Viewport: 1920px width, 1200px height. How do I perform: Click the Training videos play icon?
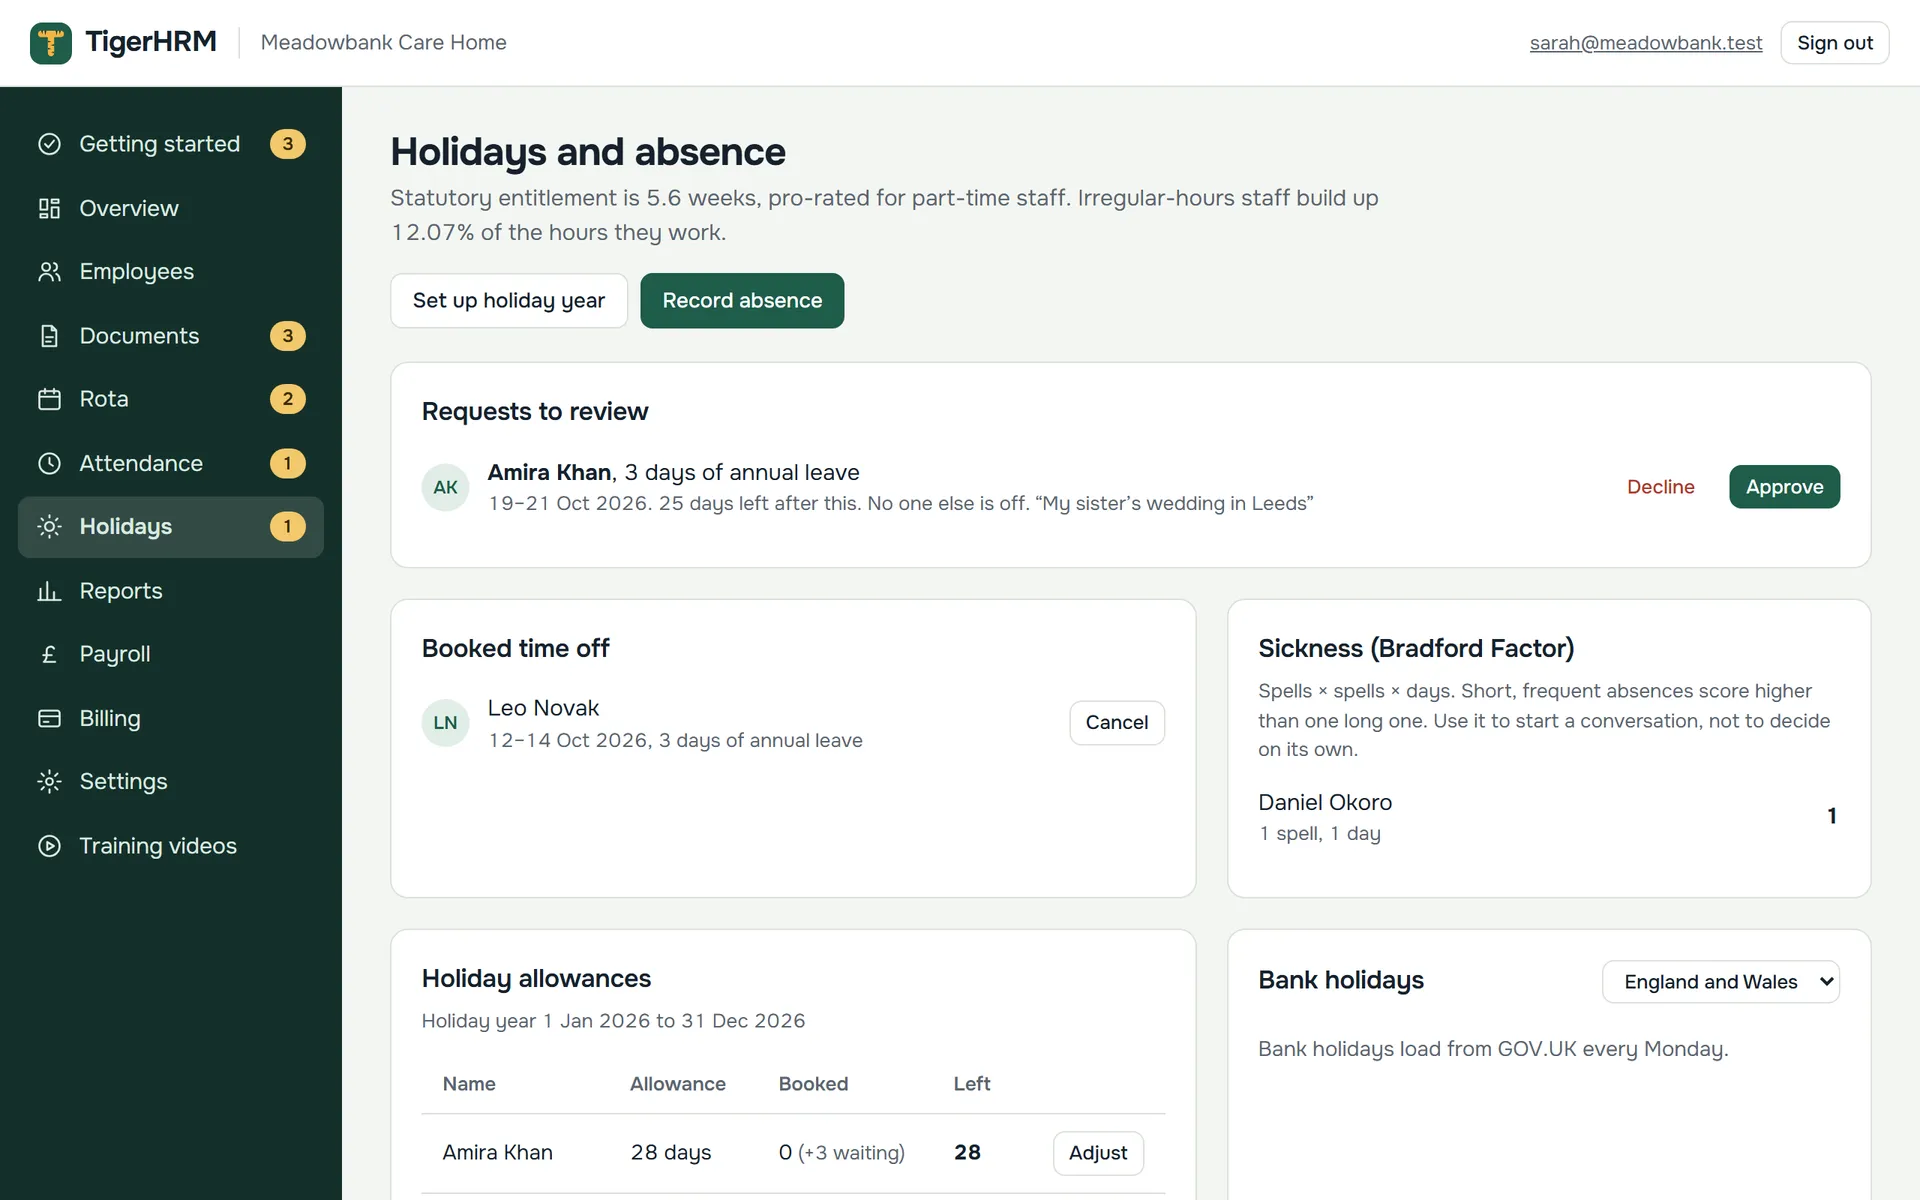tap(49, 846)
